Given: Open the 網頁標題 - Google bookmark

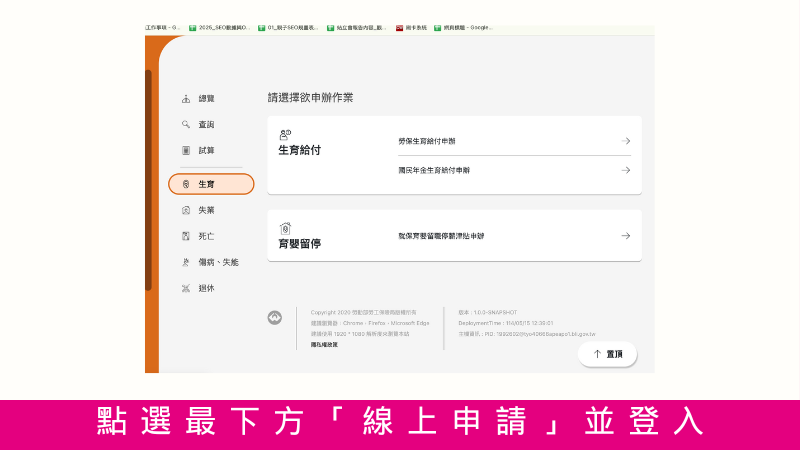Looking at the screenshot, I should [463, 28].
